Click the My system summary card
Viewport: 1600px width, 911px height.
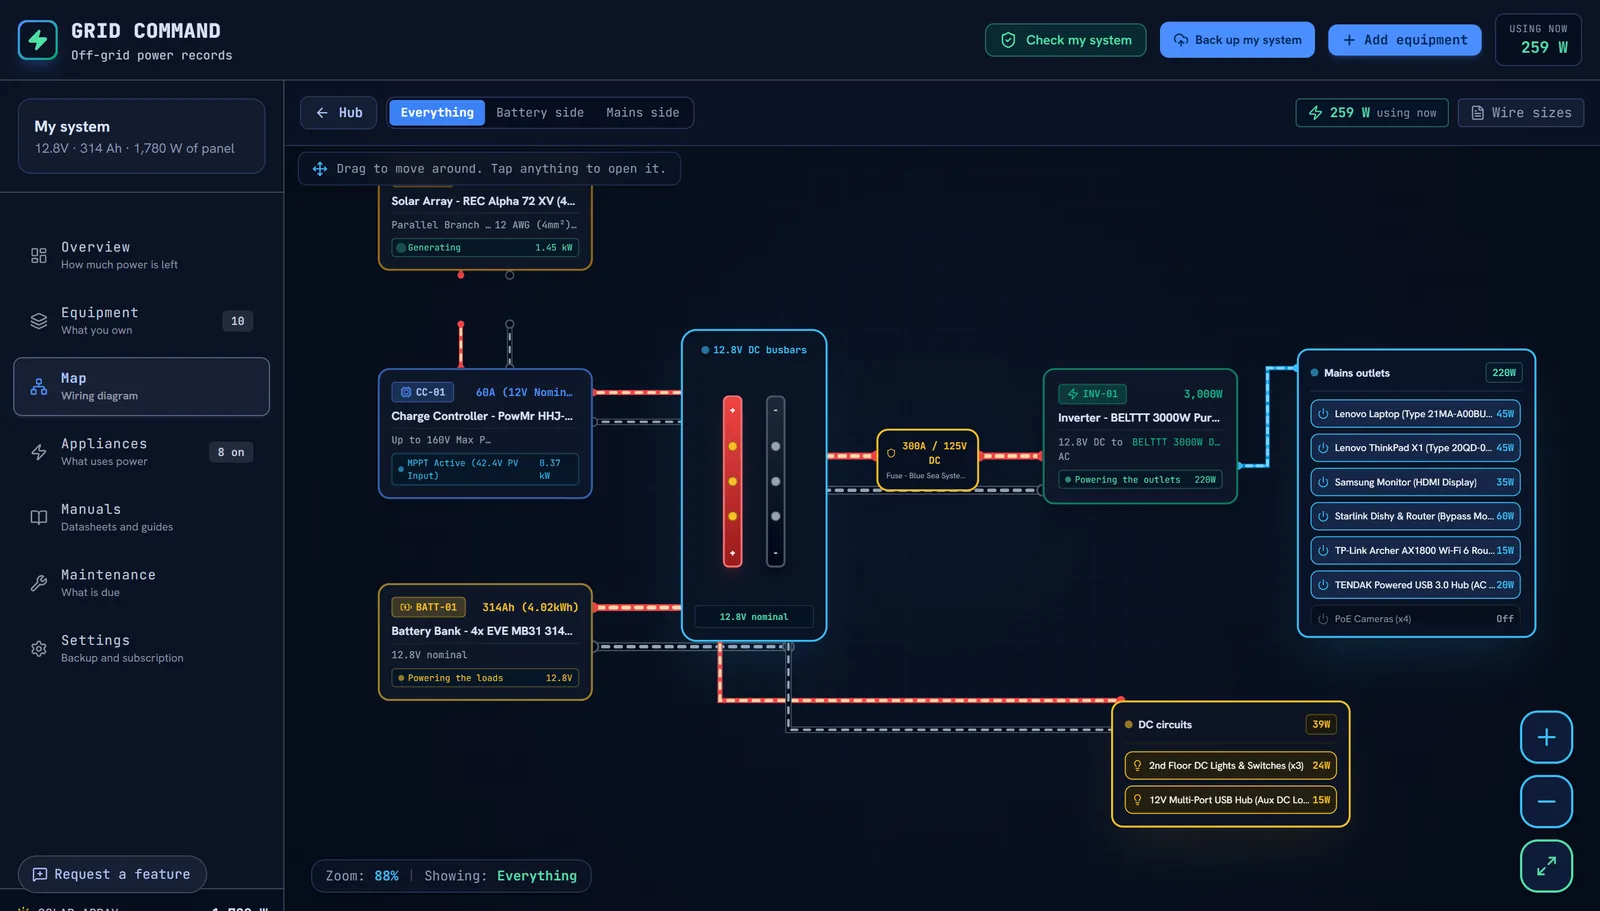(141, 136)
